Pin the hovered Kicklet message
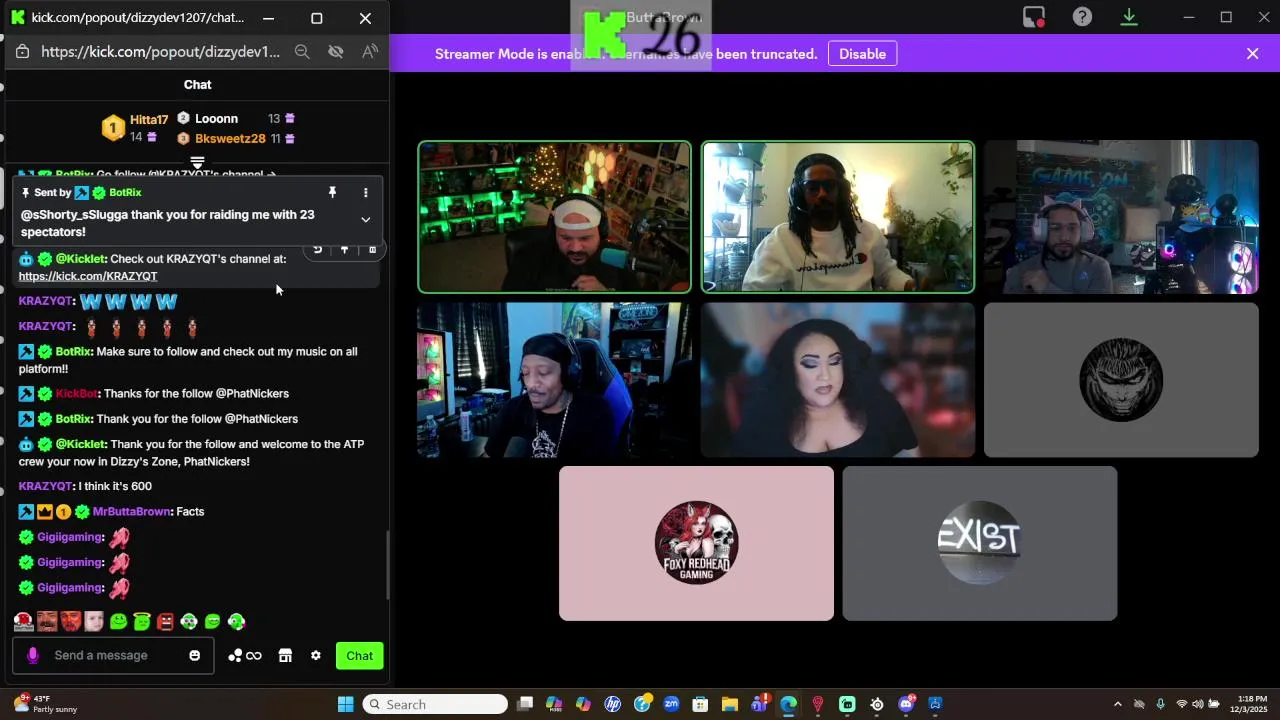The height and width of the screenshot is (720, 1280). 345,250
